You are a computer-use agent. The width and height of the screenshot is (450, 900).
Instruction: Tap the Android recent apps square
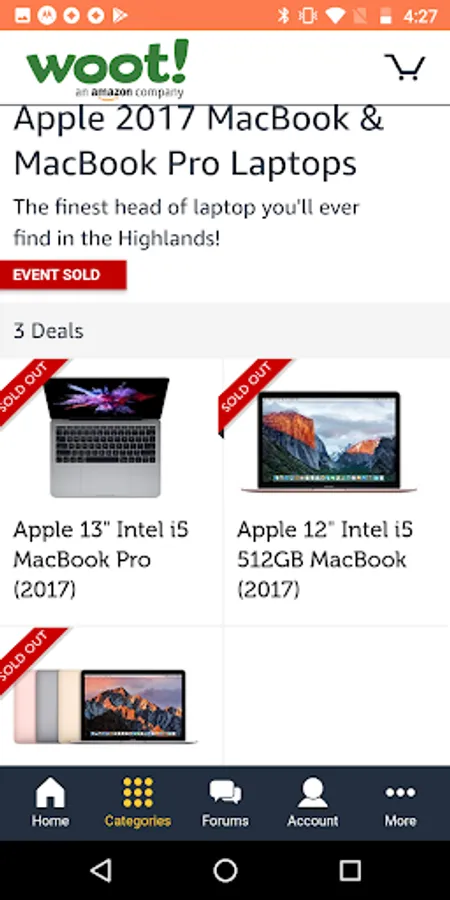[350, 871]
